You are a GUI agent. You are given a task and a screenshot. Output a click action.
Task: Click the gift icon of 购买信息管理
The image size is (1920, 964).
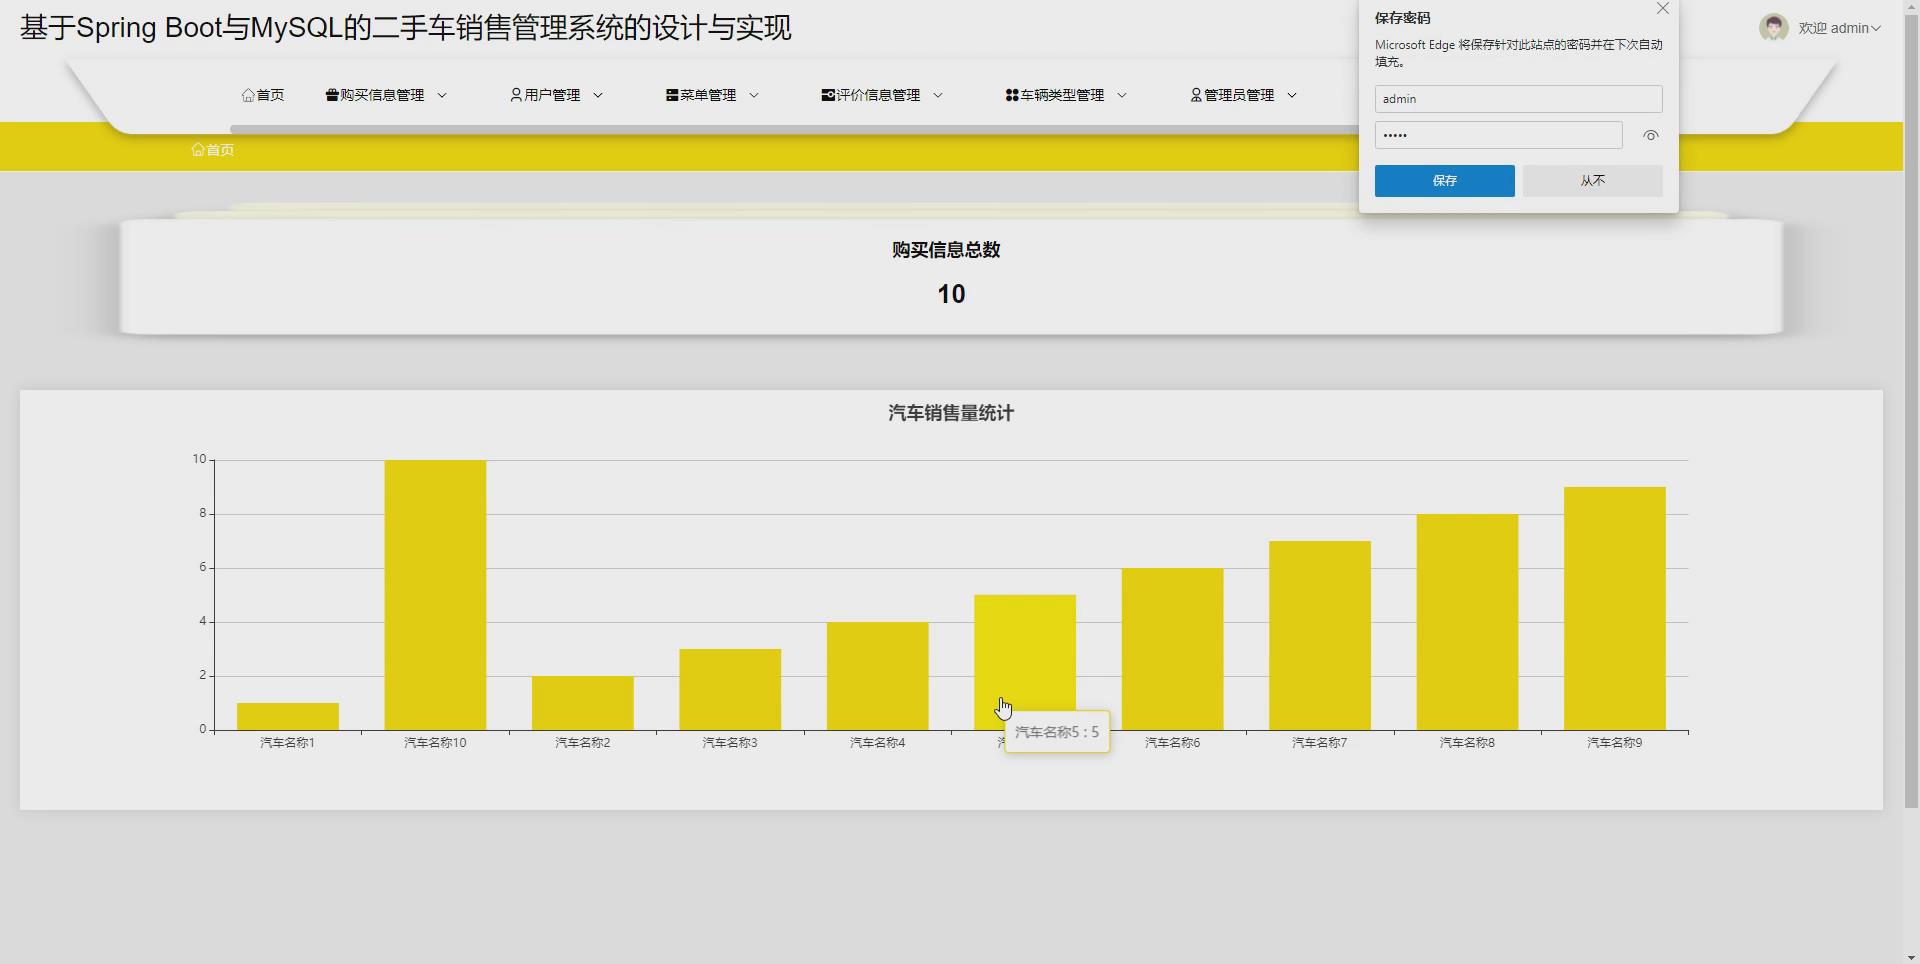pyautogui.click(x=332, y=95)
